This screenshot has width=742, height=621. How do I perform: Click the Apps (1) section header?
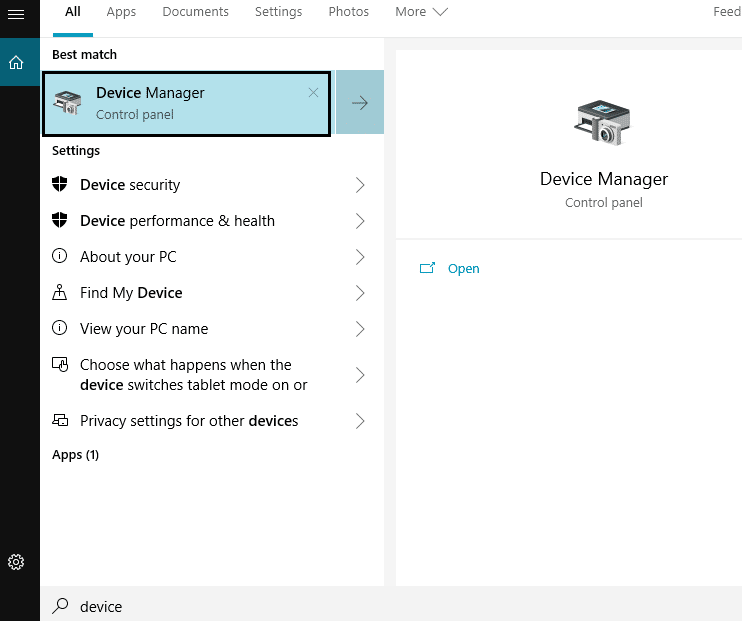click(75, 455)
